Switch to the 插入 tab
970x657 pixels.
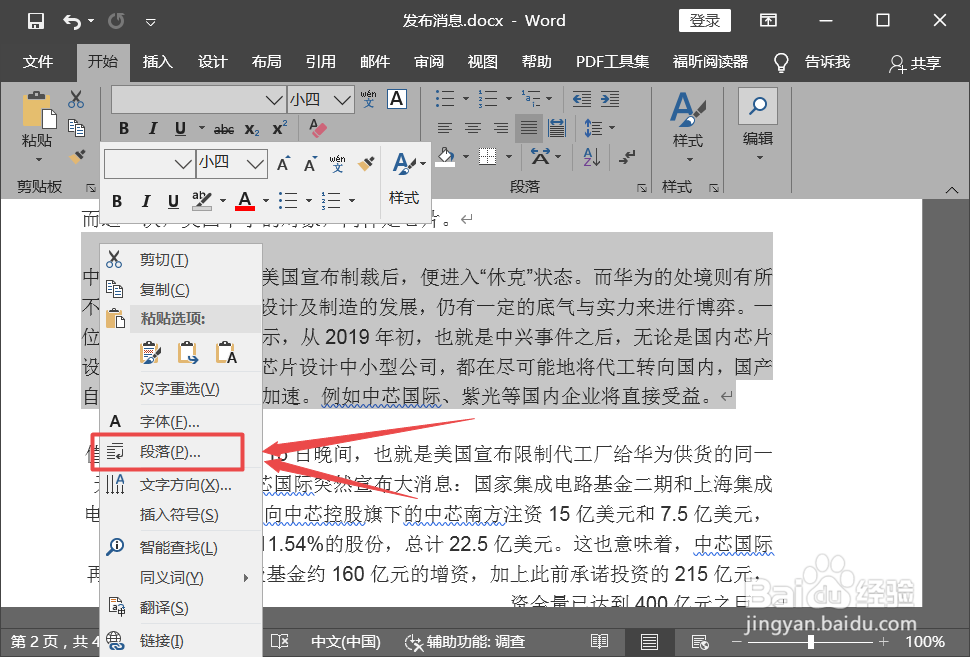[157, 62]
